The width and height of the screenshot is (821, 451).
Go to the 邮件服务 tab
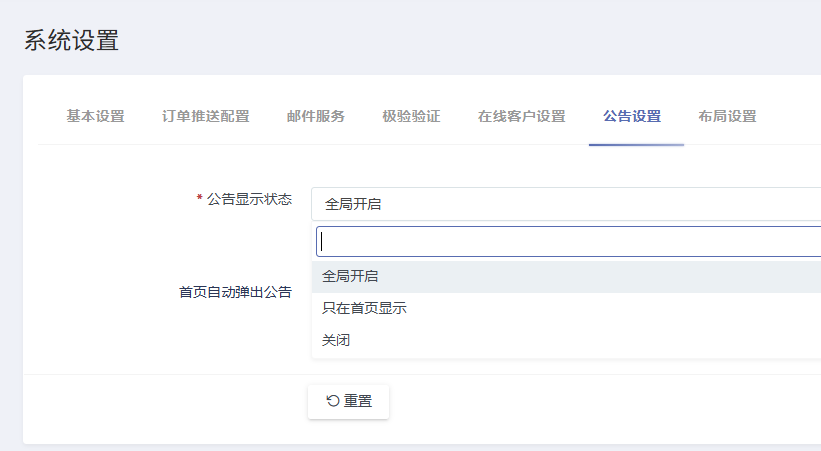click(x=315, y=116)
